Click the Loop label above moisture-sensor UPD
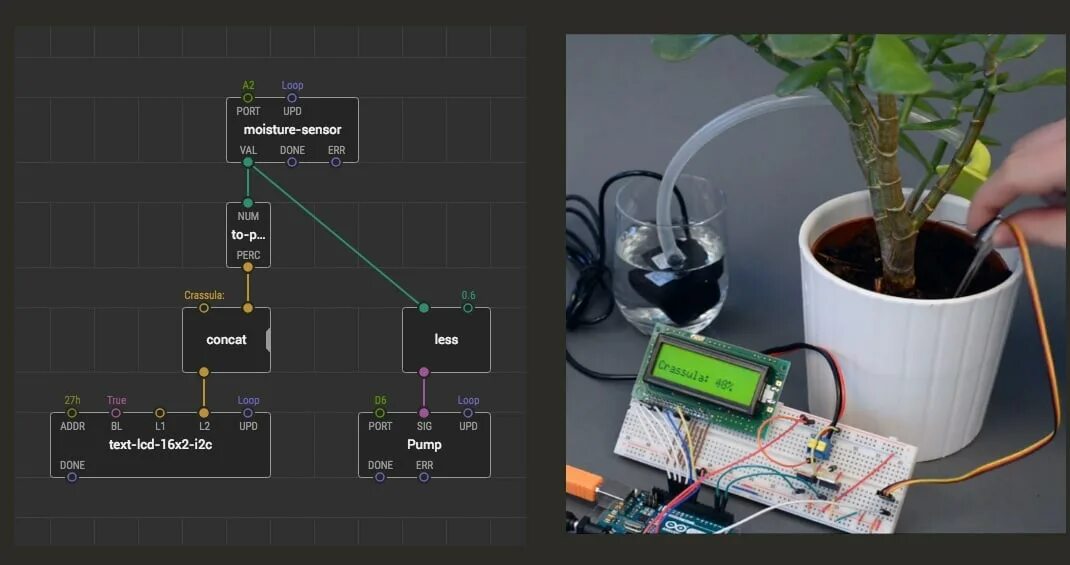 (x=292, y=85)
